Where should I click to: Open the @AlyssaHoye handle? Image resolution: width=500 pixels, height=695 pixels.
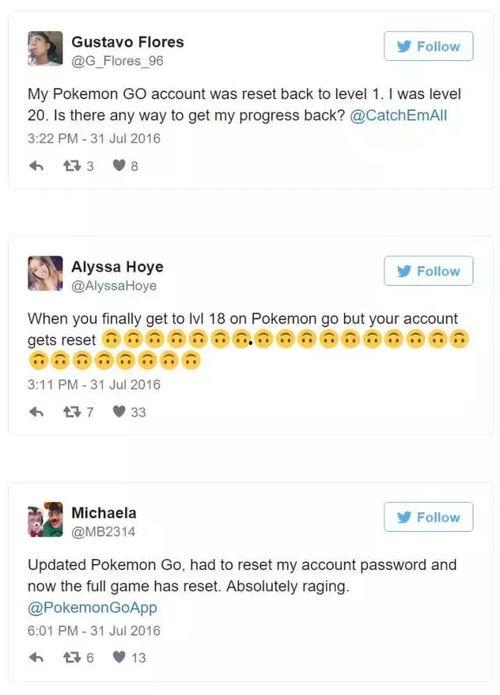[x=114, y=286]
